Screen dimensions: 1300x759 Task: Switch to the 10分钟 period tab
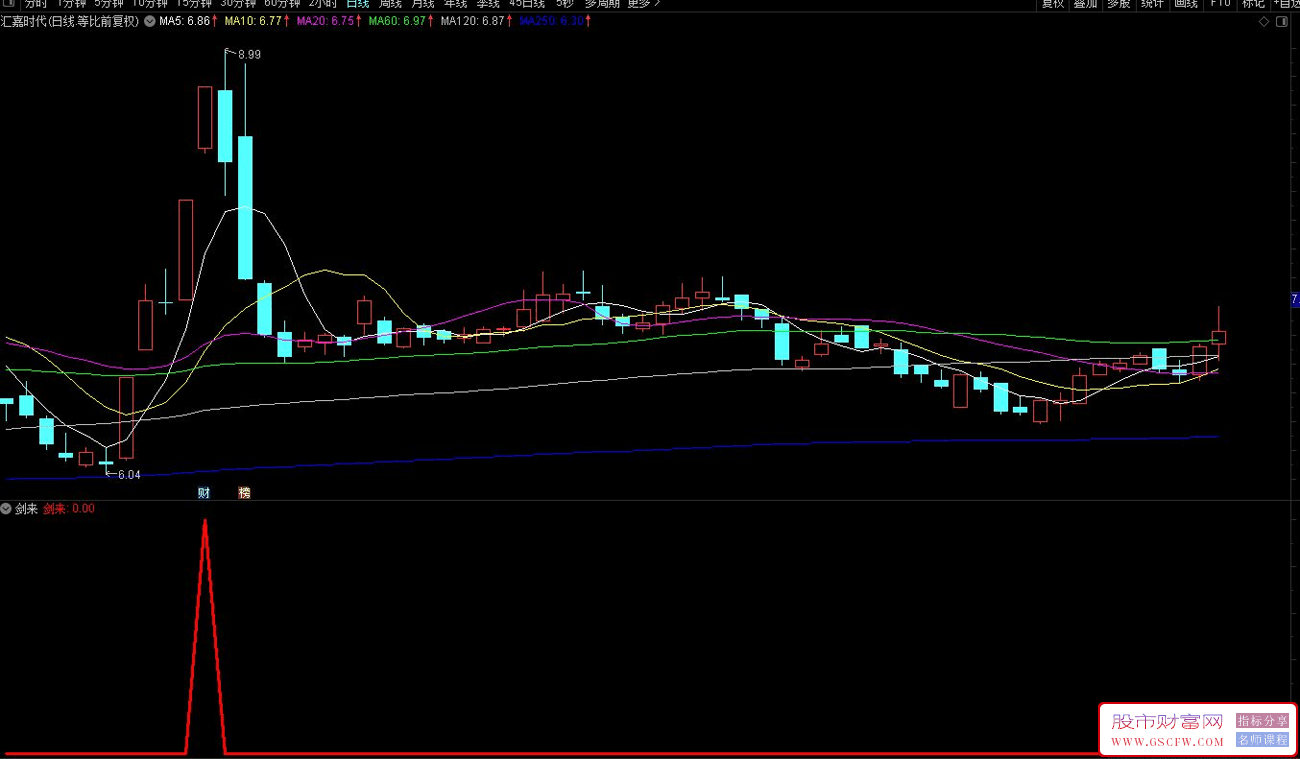click(x=150, y=4)
